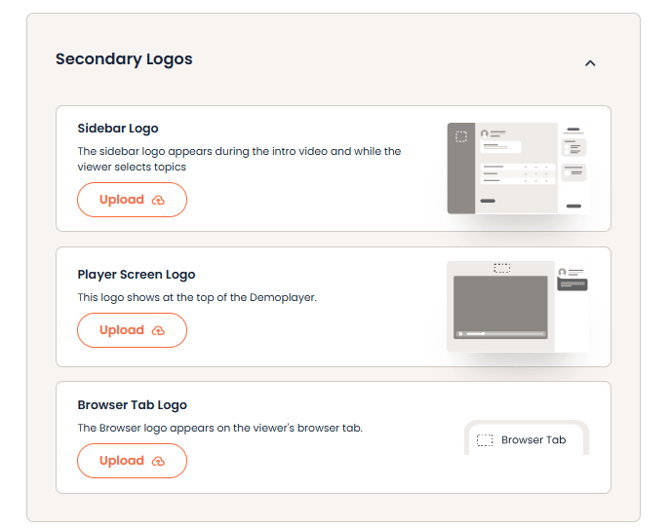The width and height of the screenshot is (670, 528).
Task: Upload a Sidebar Logo
Action: [132, 199]
